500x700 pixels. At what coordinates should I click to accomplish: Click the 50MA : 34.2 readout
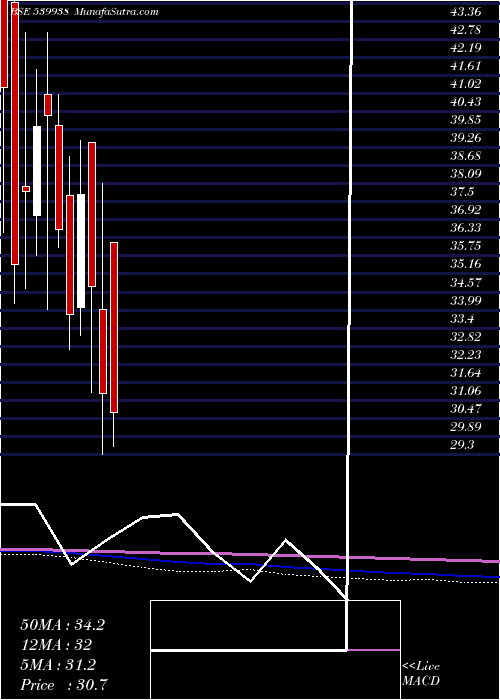[x=62, y=625]
